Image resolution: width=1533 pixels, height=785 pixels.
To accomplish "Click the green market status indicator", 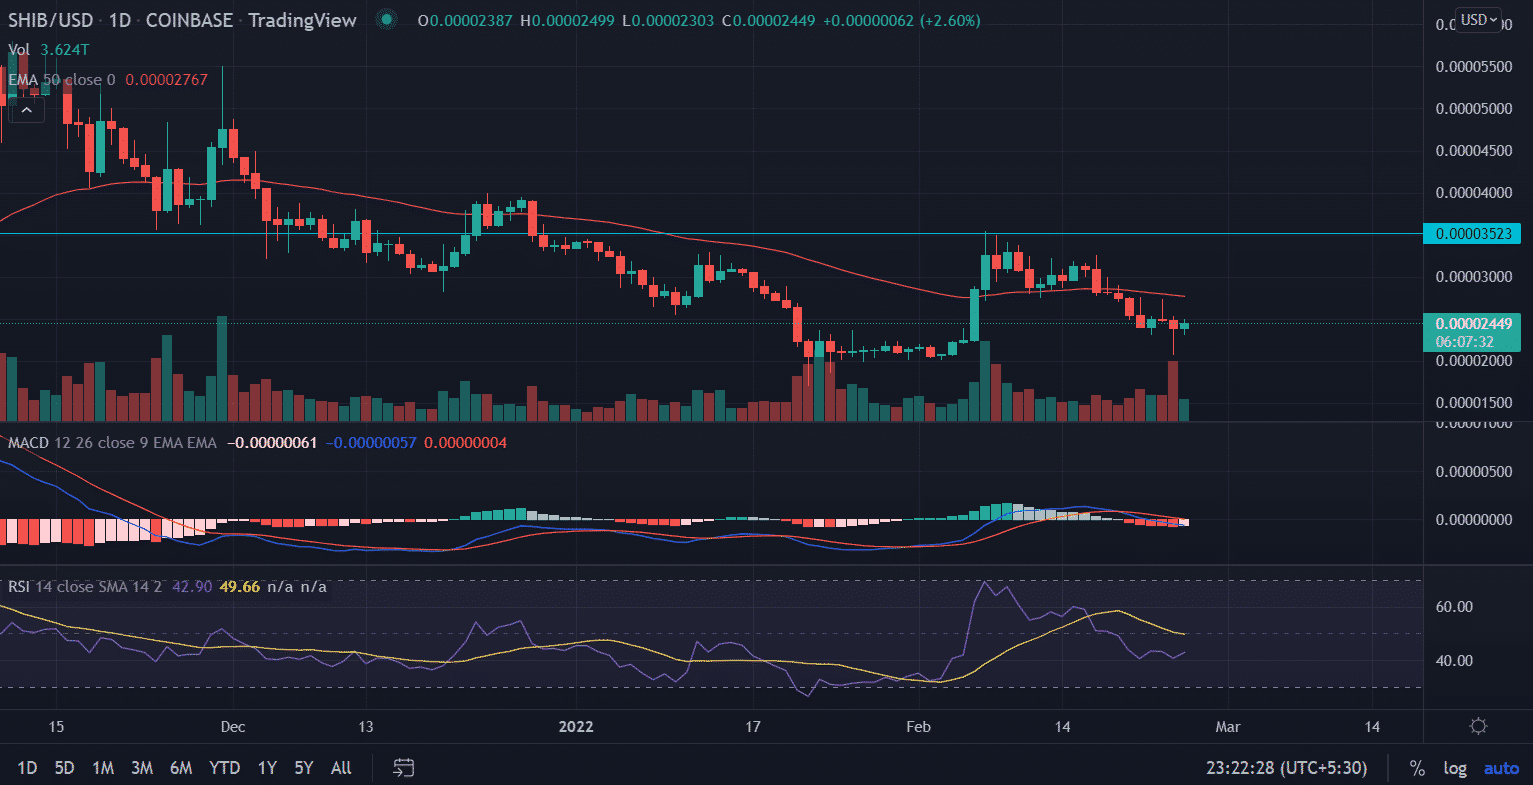I will (x=386, y=20).
